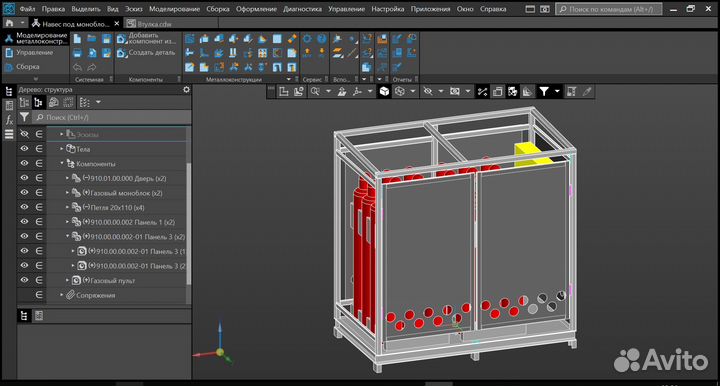720x386 pixels.
Task: Select Моделирование металлоконстр... toolbar set
Action: point(36,39)
